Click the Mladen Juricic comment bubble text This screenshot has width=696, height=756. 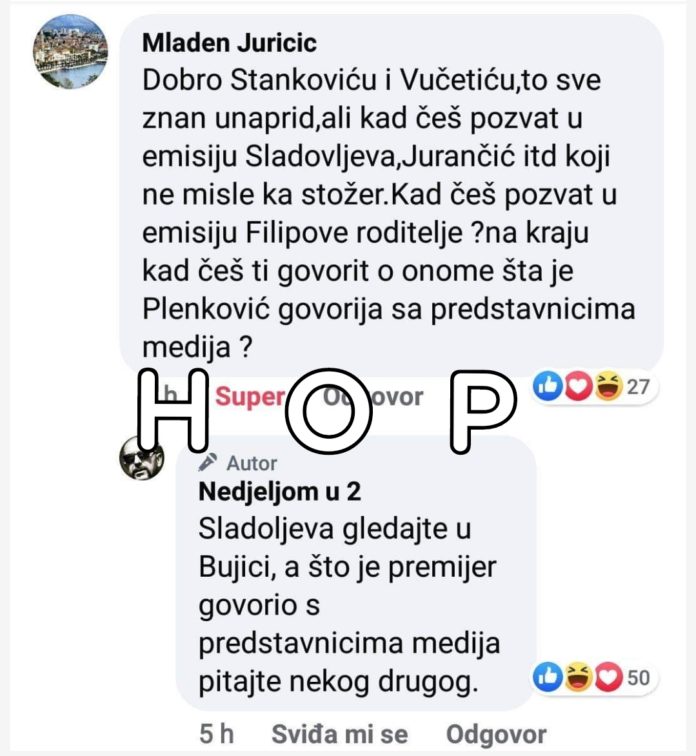tap(388, 214)
